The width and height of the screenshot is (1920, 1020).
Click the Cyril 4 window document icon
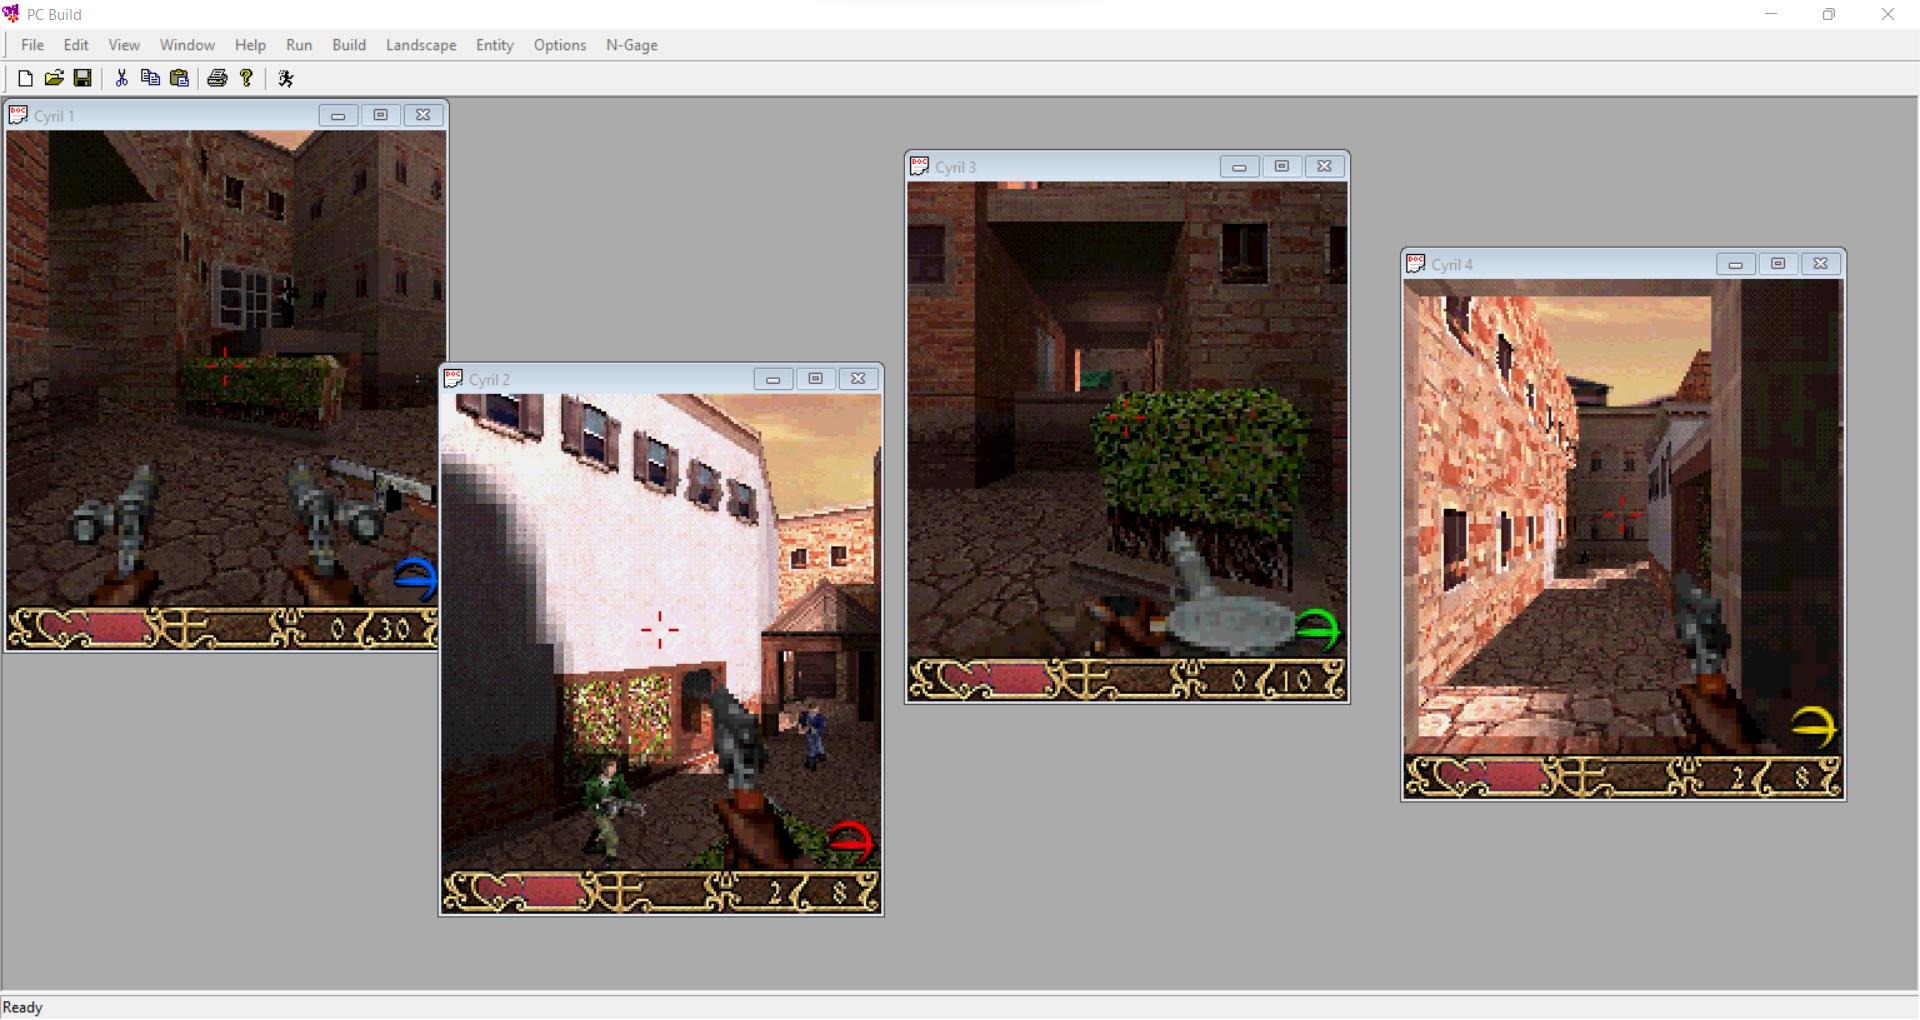(1416, 264)
